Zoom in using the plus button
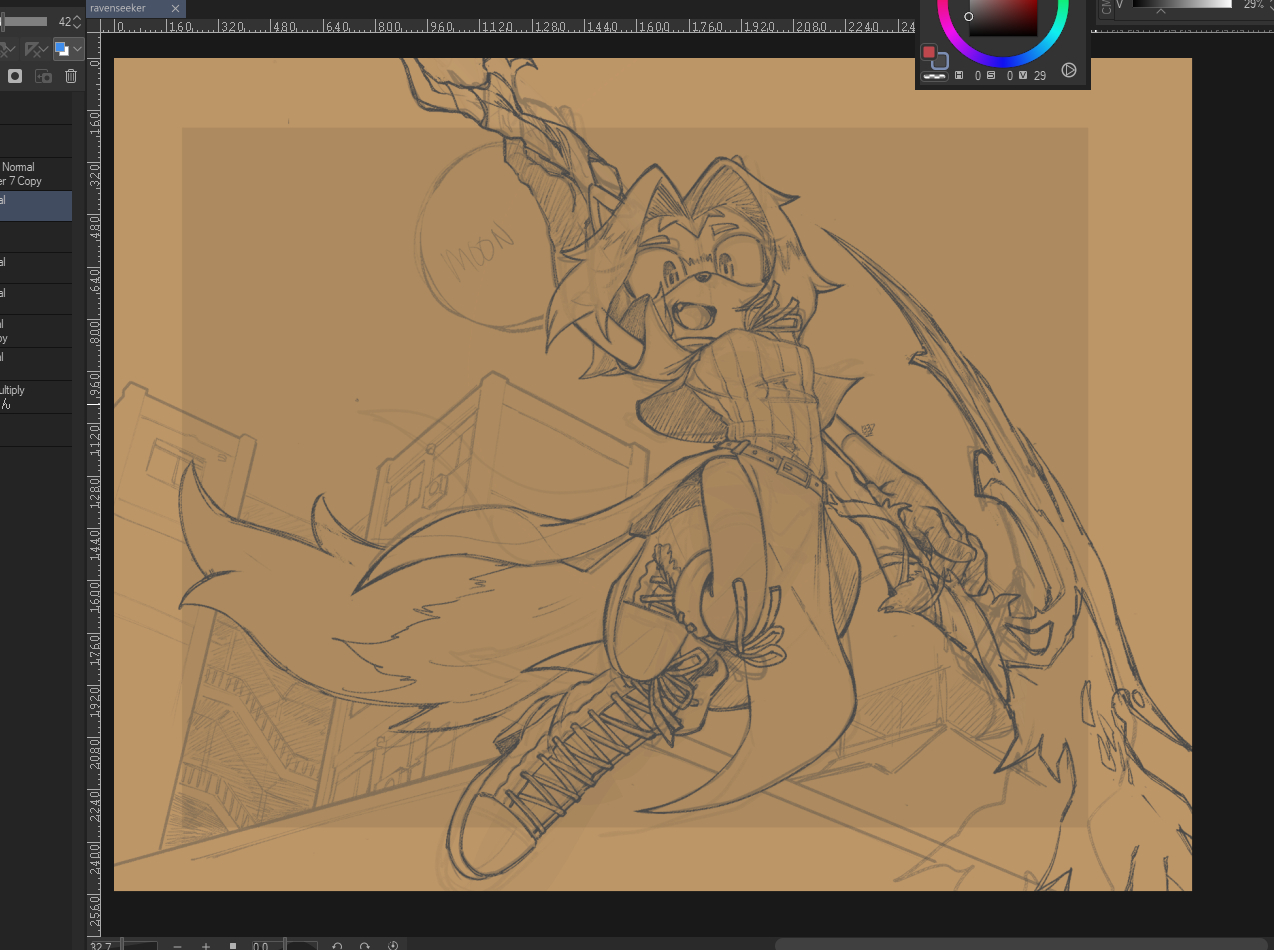The height and width of the screenshot is (950, 1274). [x=206, y=945]
